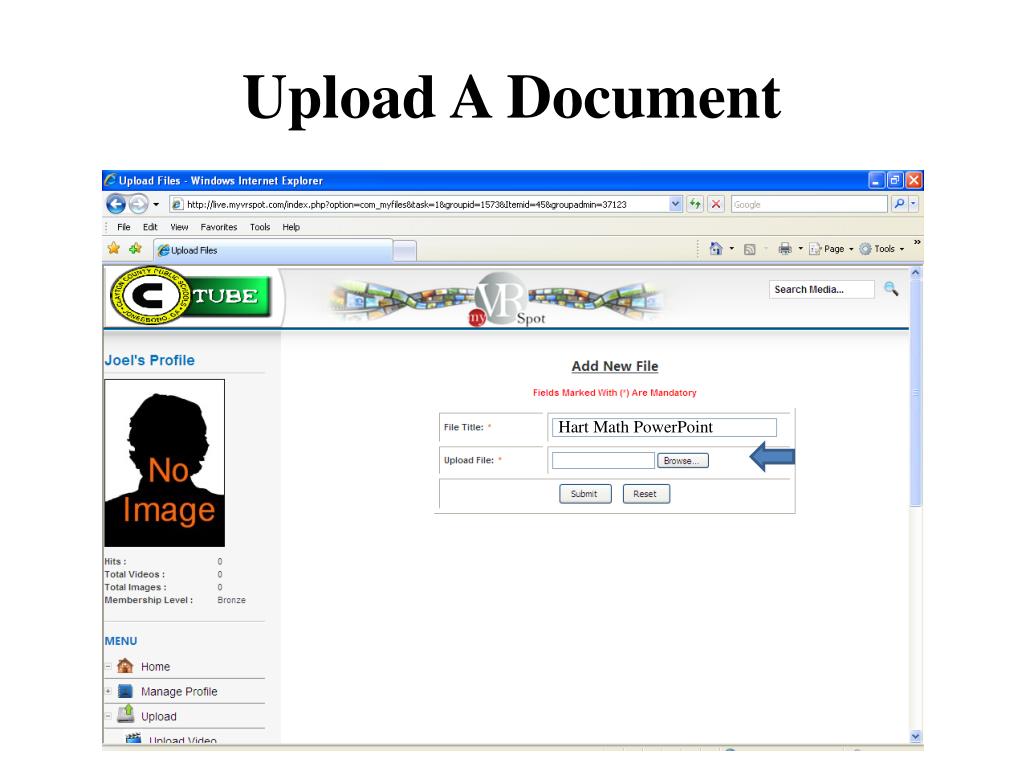
Task: Expand the address bar history dropdown
Action: (x=675, y=204)
